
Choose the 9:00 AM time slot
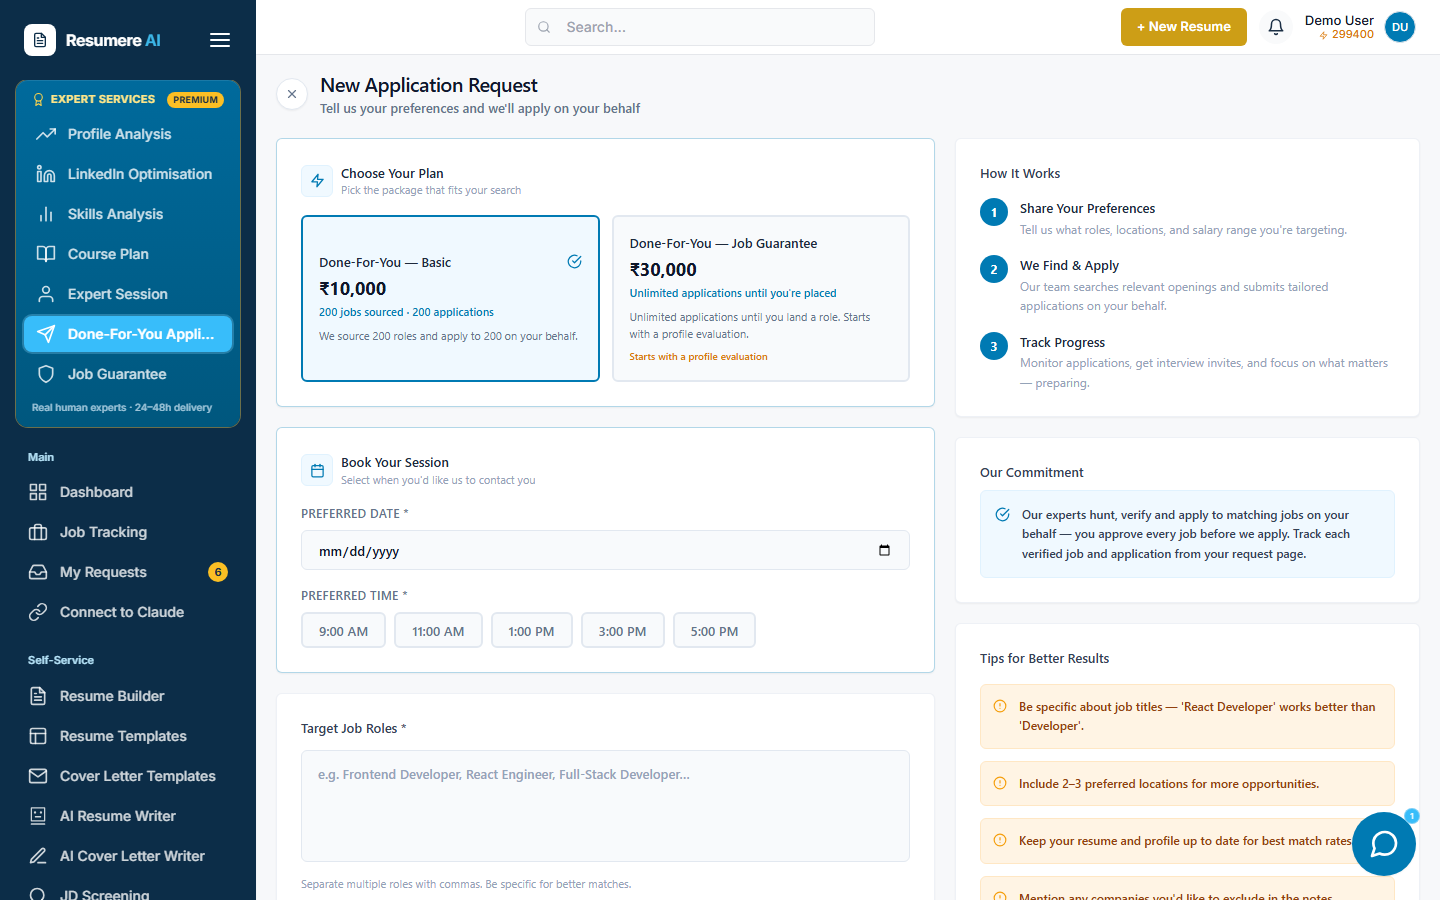pyautogui.click(x=343, y=630)
